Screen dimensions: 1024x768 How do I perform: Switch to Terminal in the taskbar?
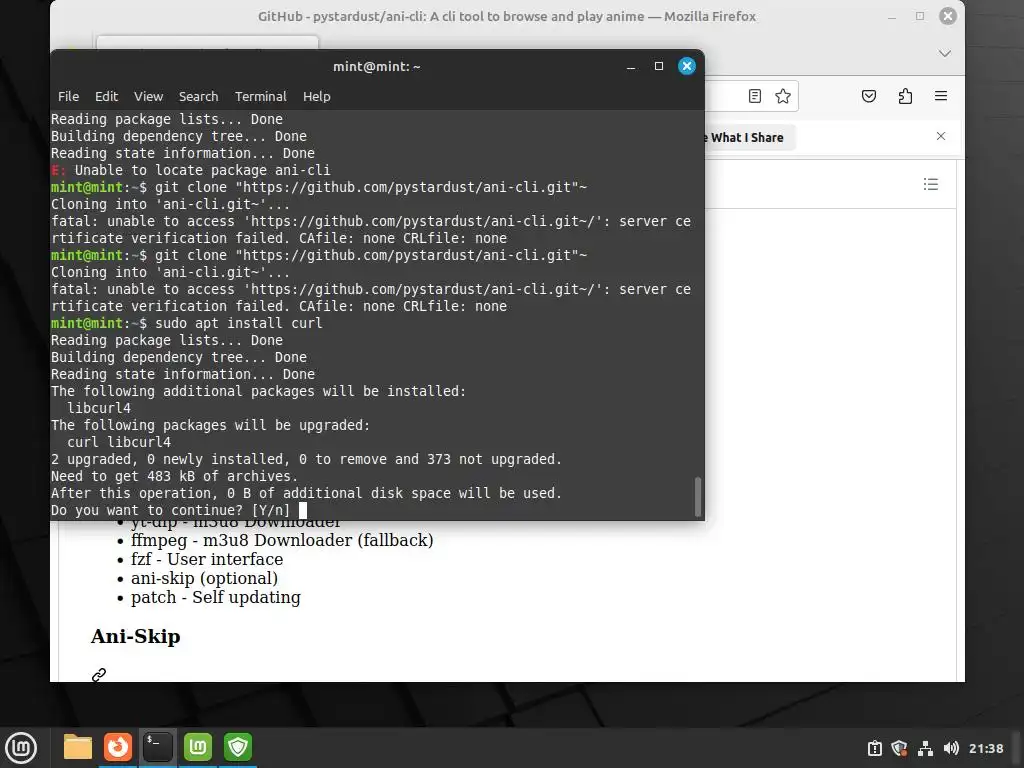158,747
